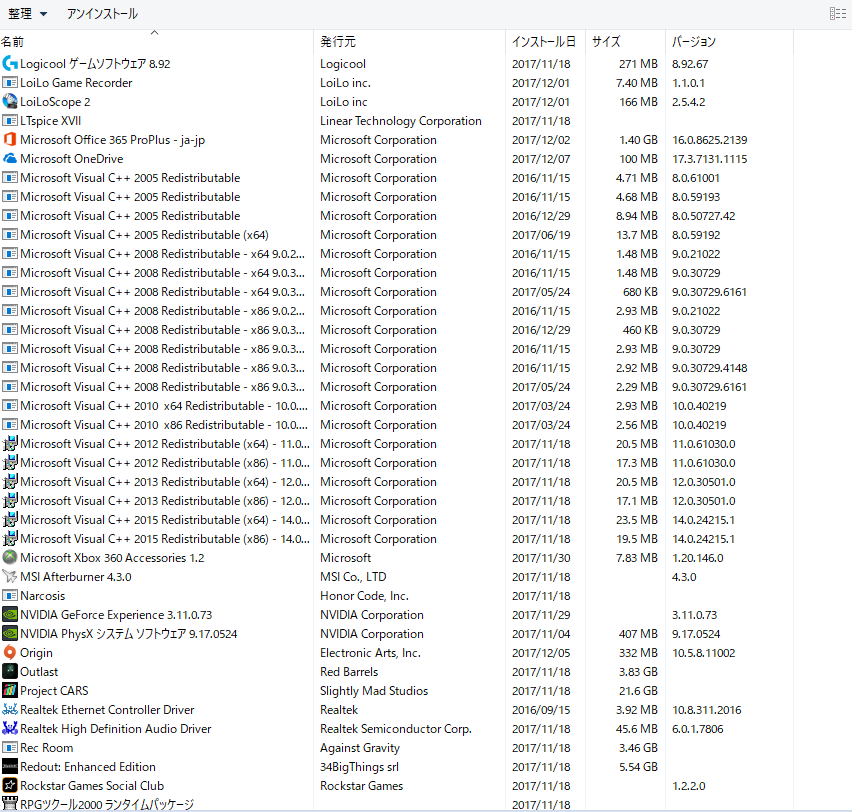Click publisher MSI Co., LTD
This screenshot has width=852, height=812.
pyautogui.click(x=353, y=577)
